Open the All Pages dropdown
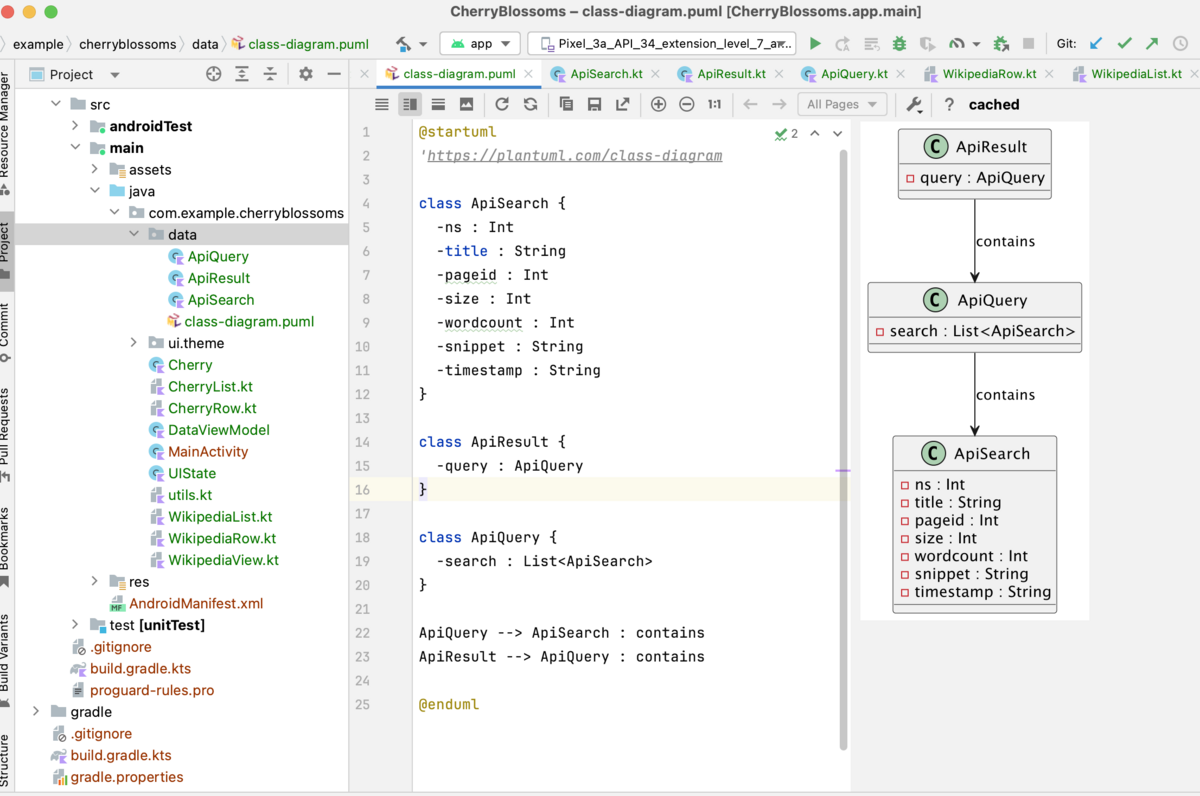 [842, 104]
